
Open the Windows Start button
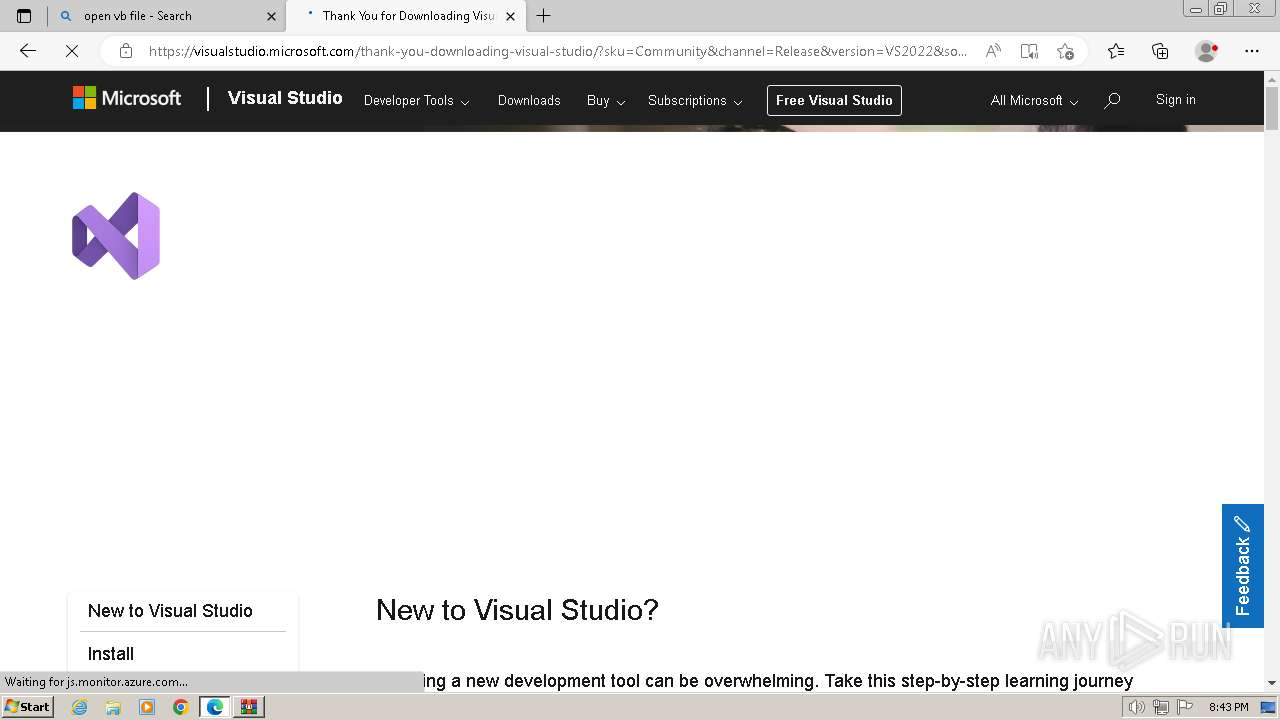pyautogui.click(x=28, y=707)
